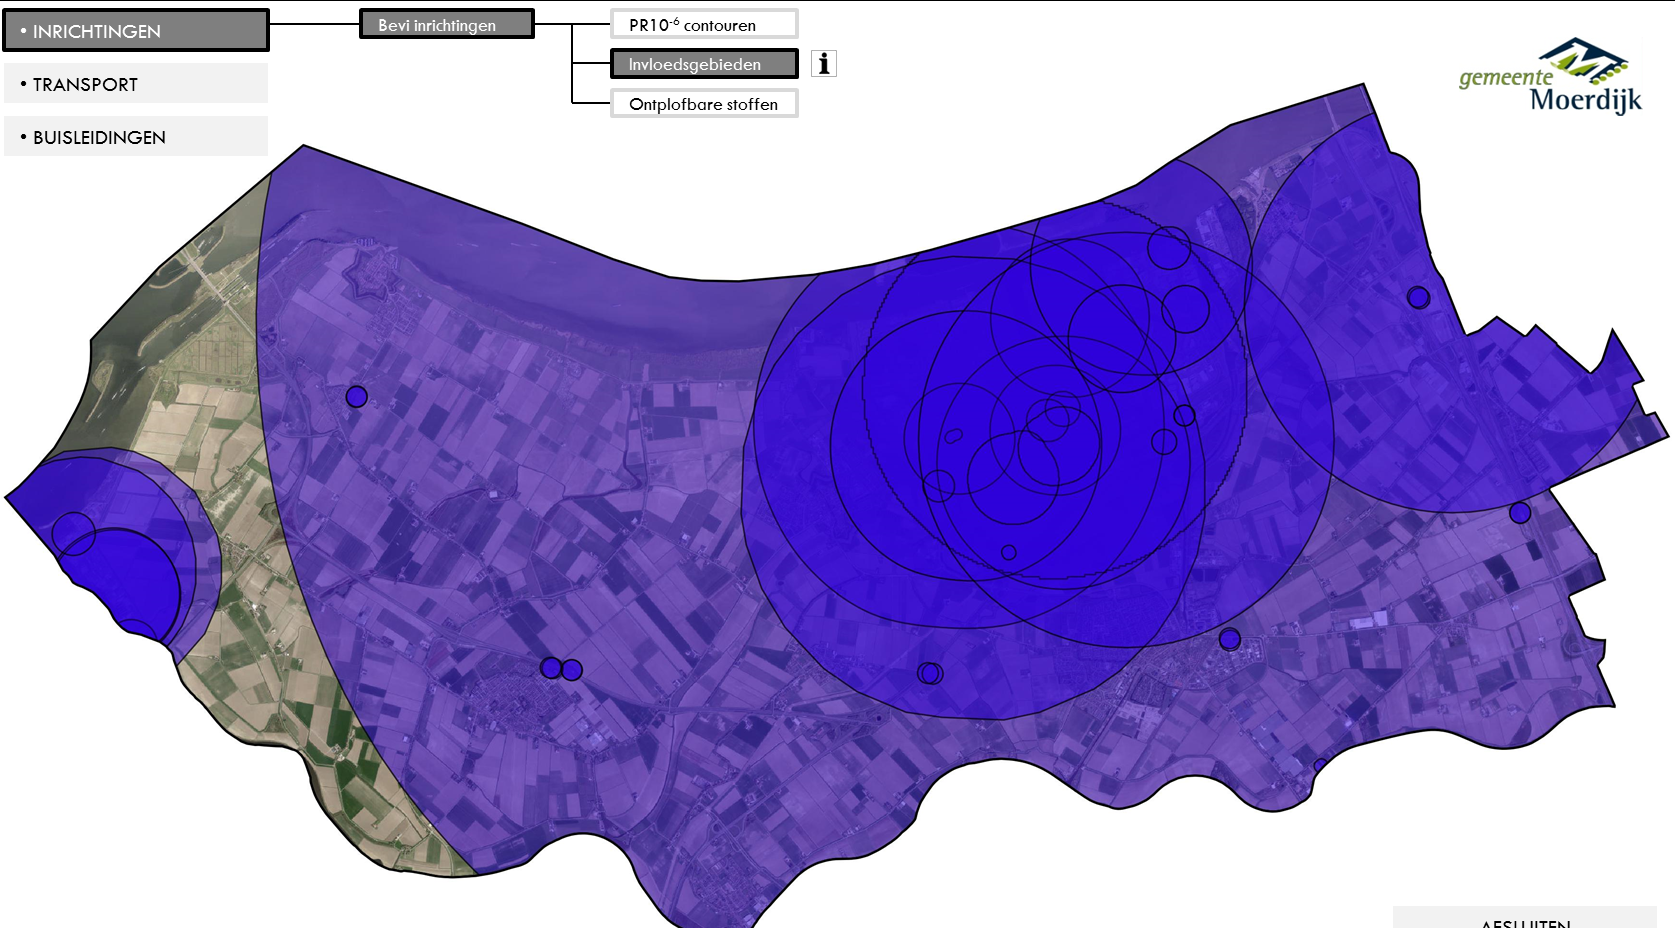Click the blue marker below the large circle cluster
The image size is (1675, 928).
point(931,671)
